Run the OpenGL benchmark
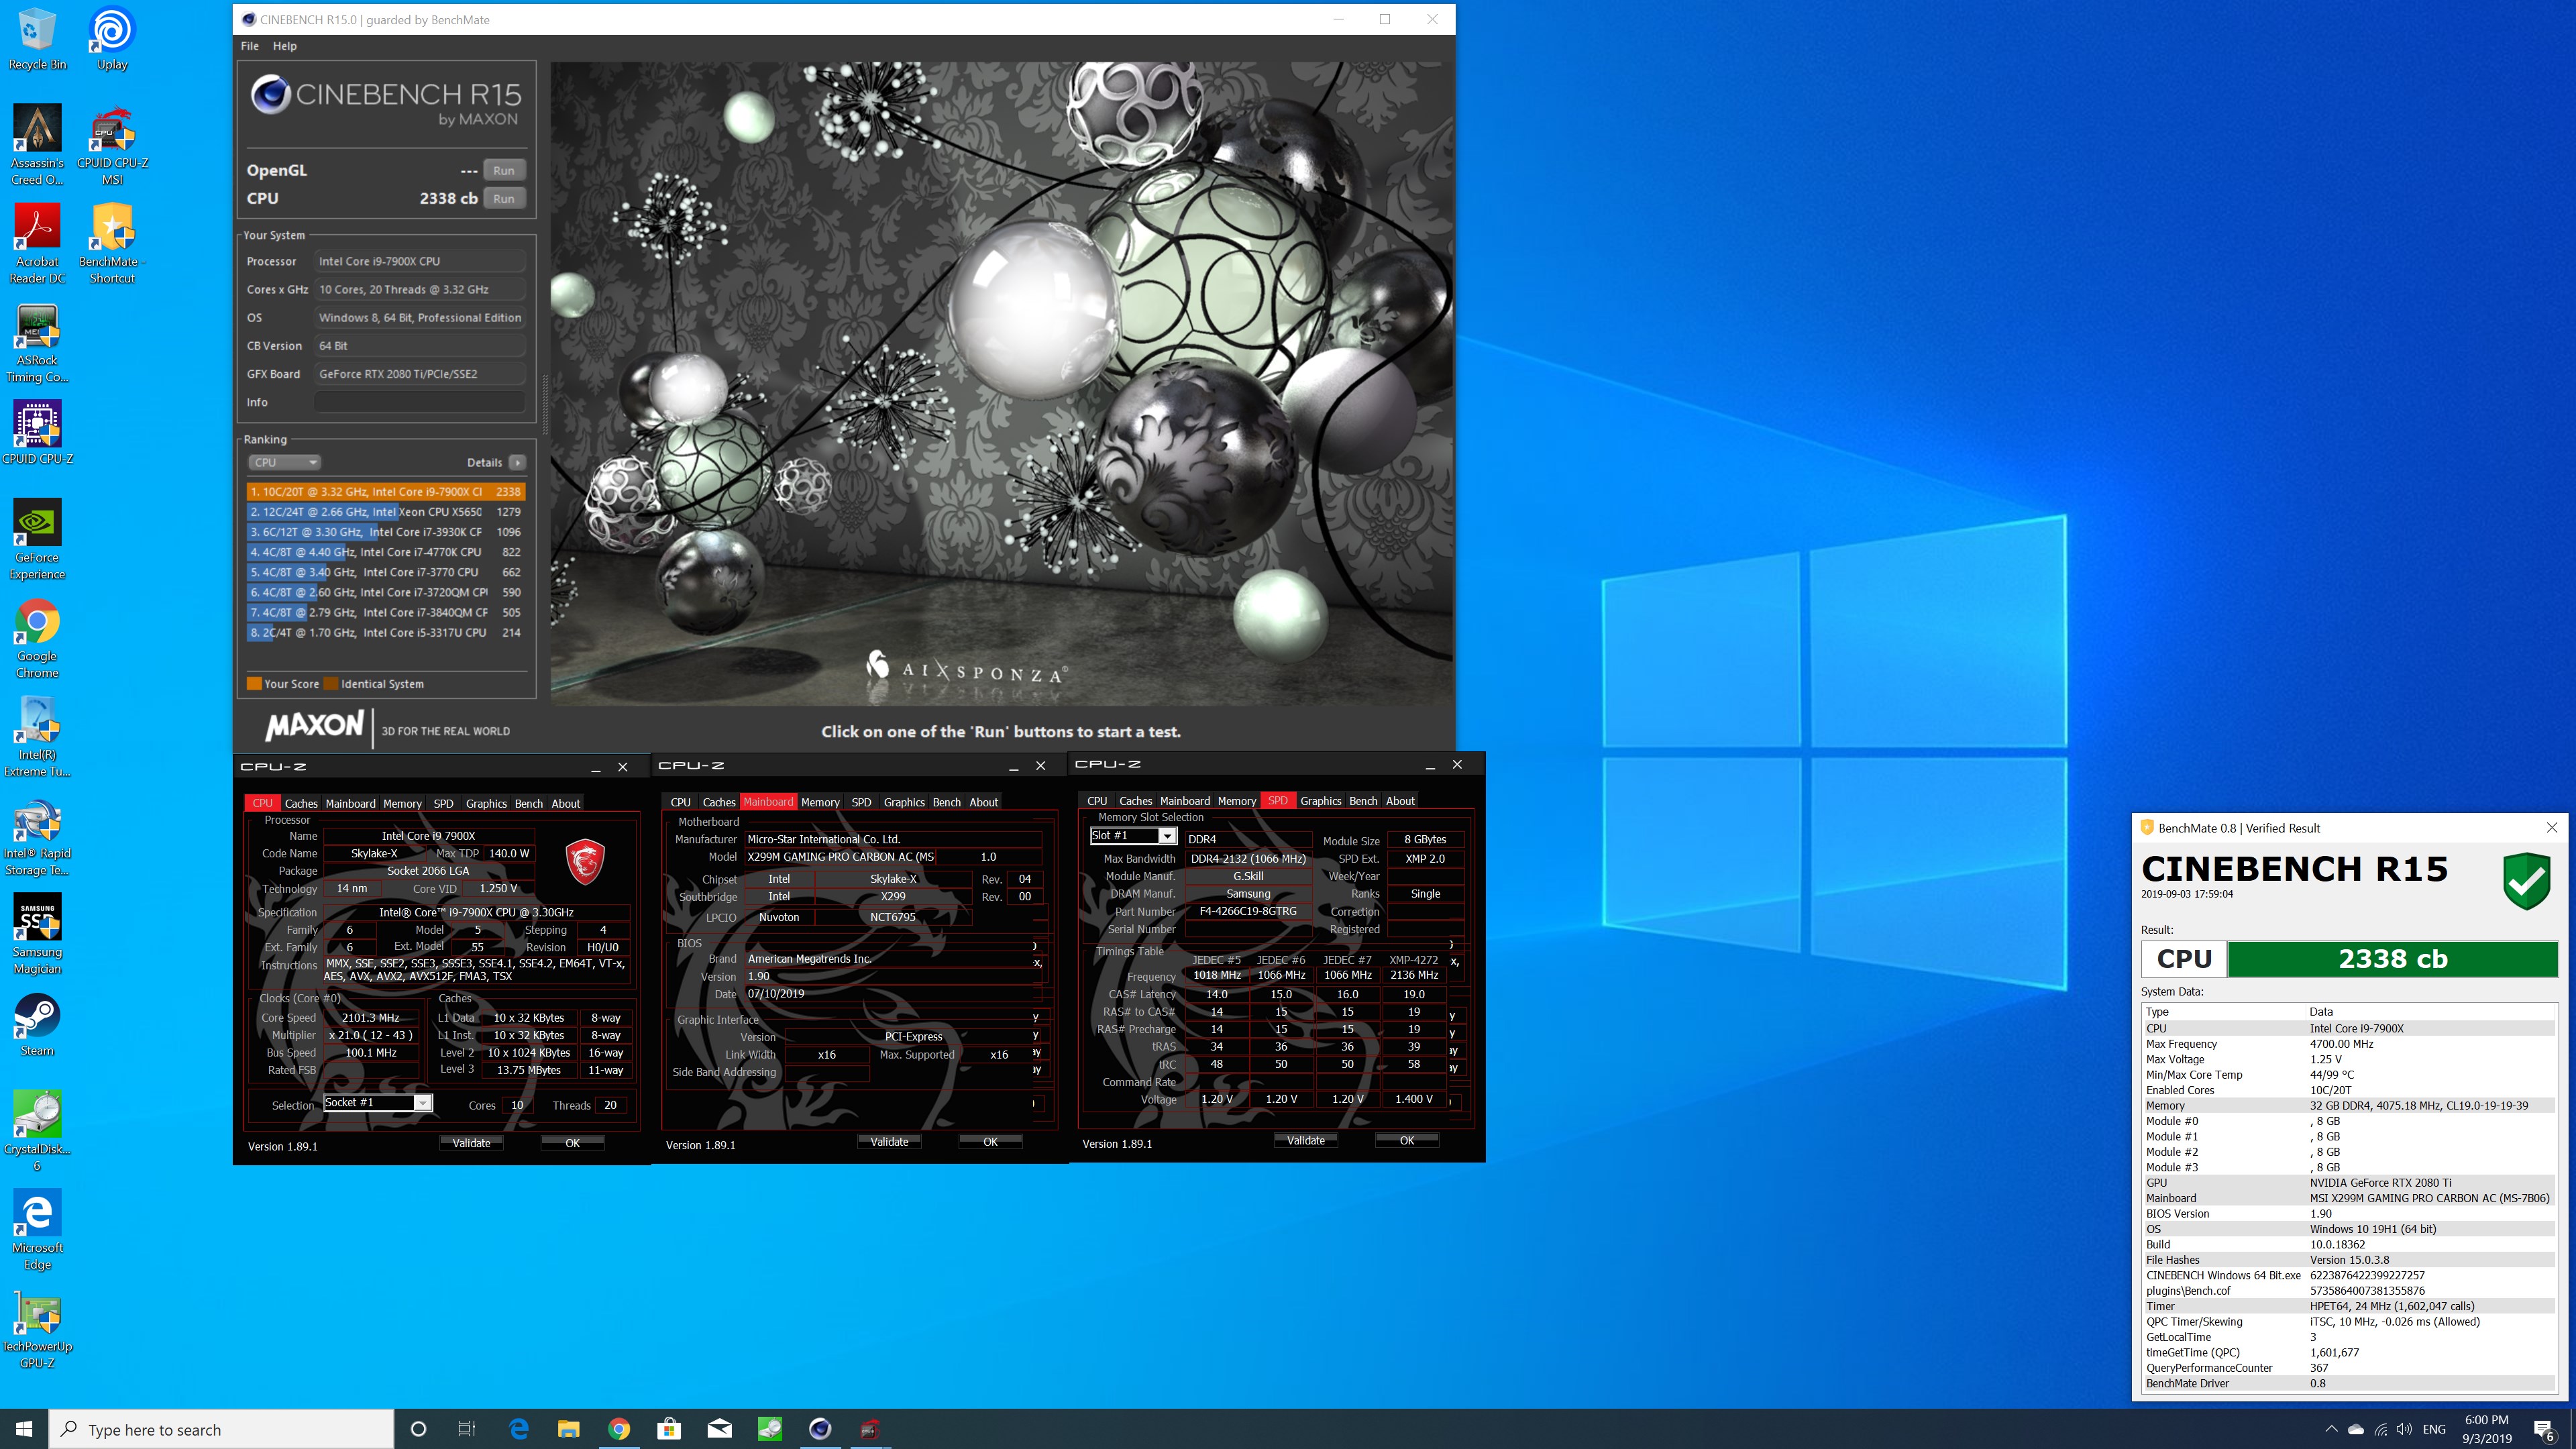2576x1449 pixels. point(504,170)
